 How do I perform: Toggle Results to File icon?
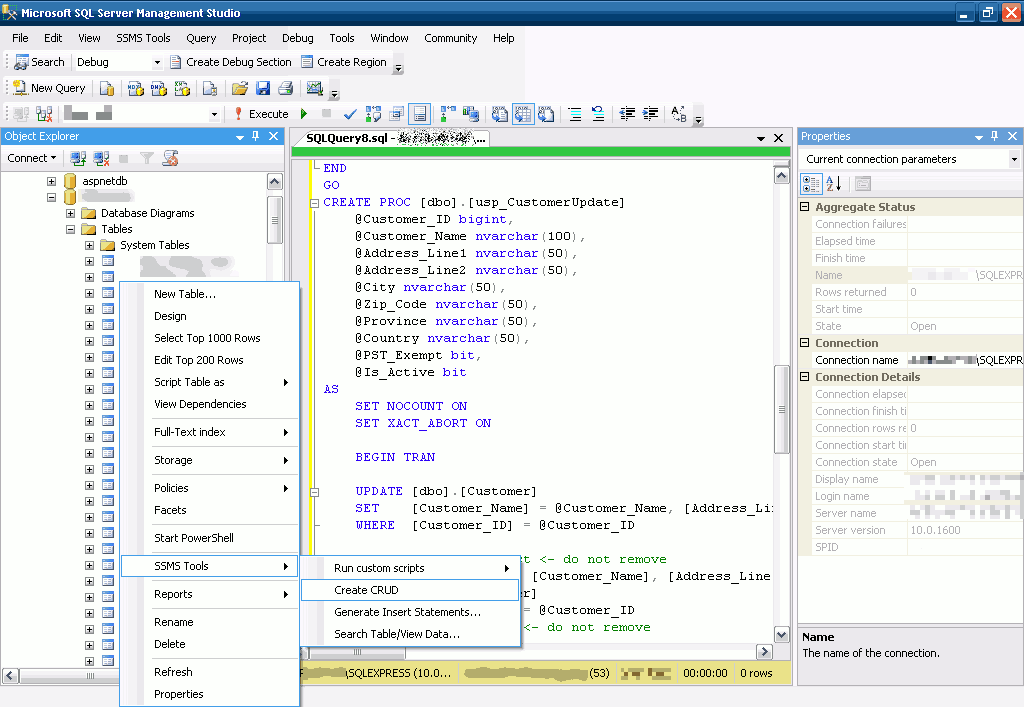546,114
